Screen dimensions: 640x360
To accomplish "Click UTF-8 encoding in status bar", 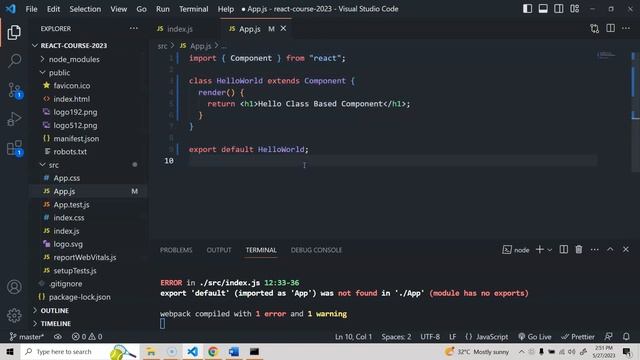I will [430, 337].
